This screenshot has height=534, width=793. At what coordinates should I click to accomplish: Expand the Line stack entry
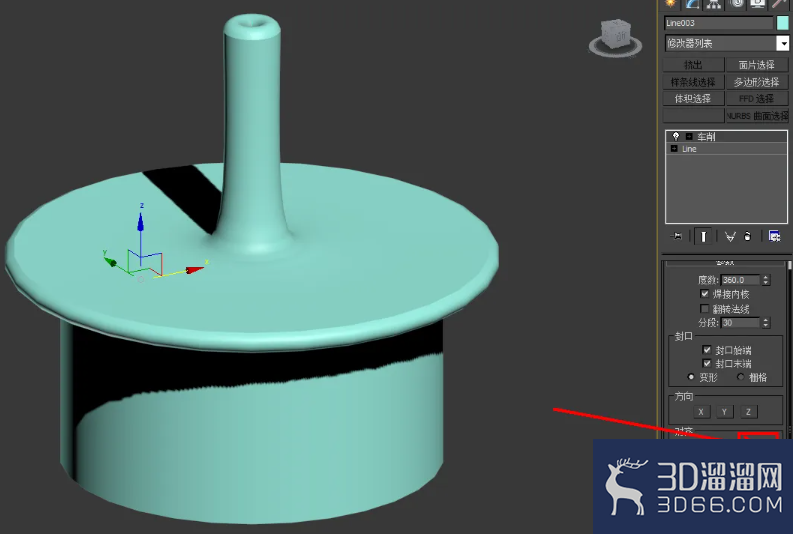(x=674, y=149)
